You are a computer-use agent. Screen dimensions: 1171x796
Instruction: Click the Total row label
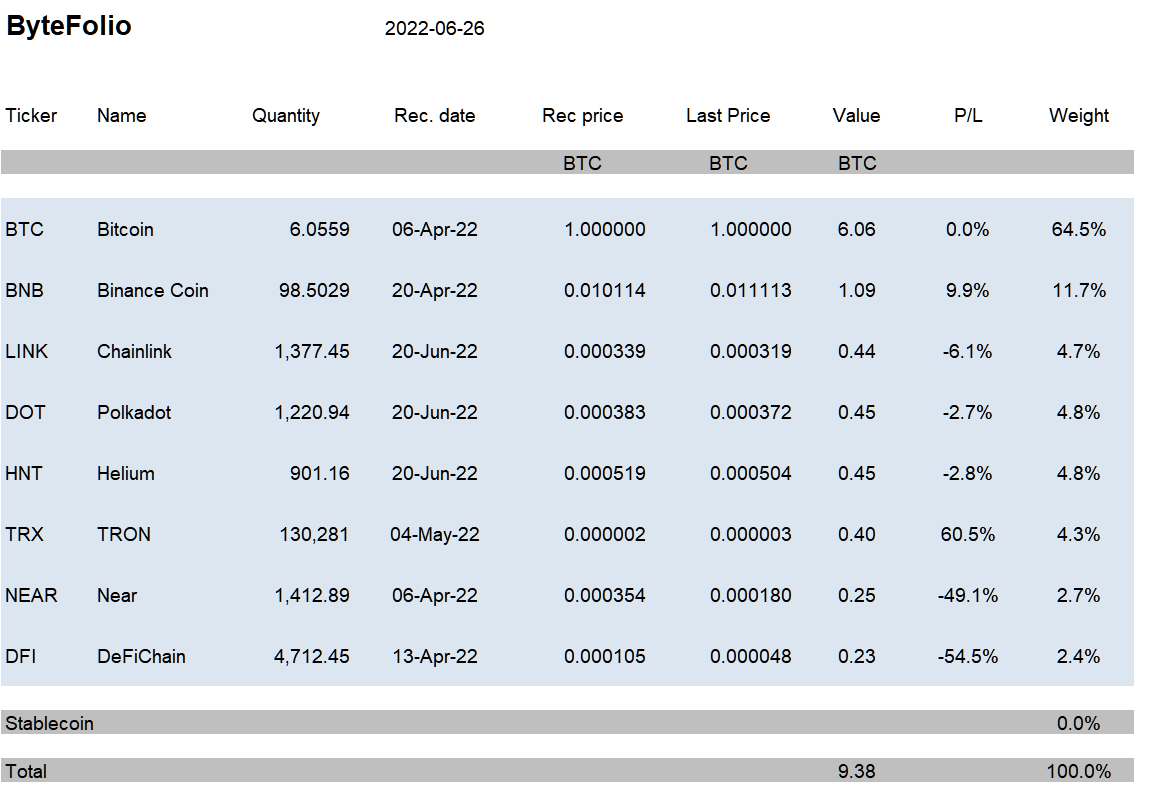(x=26, y=772)
